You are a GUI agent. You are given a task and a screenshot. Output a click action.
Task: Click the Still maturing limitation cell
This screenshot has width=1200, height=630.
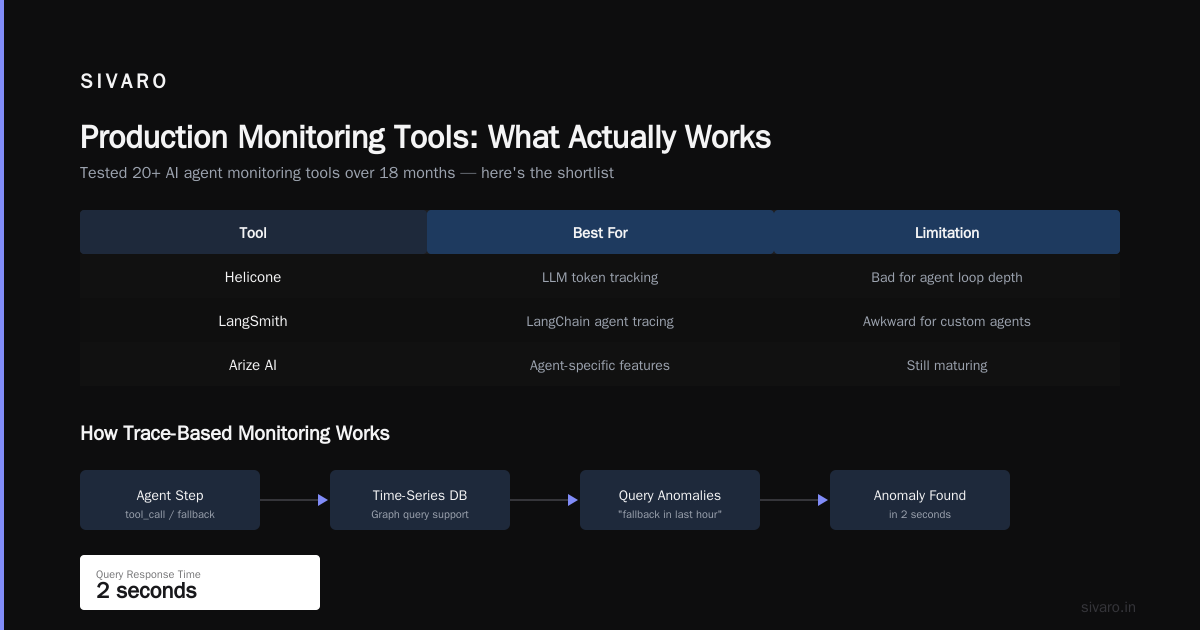point(947,365)
